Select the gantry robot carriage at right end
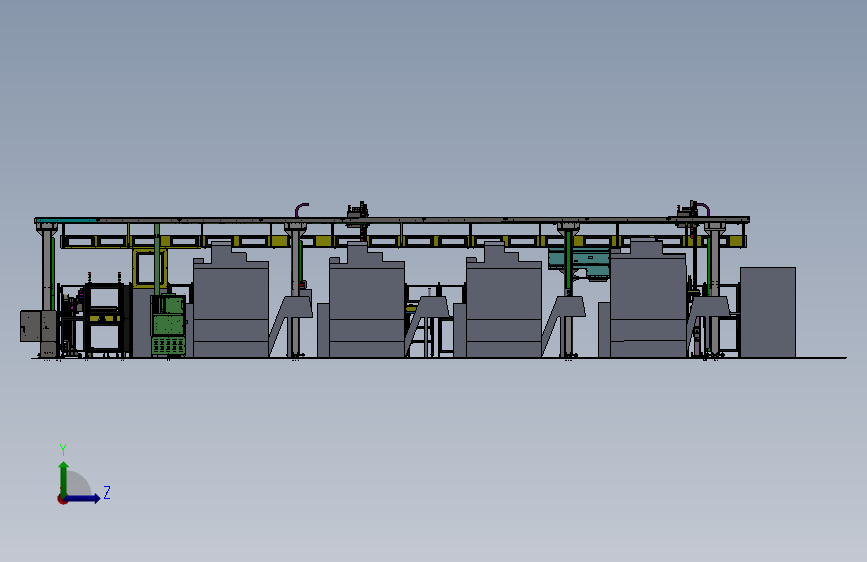Viewport: 867px width, 562px height. point(689,212)
